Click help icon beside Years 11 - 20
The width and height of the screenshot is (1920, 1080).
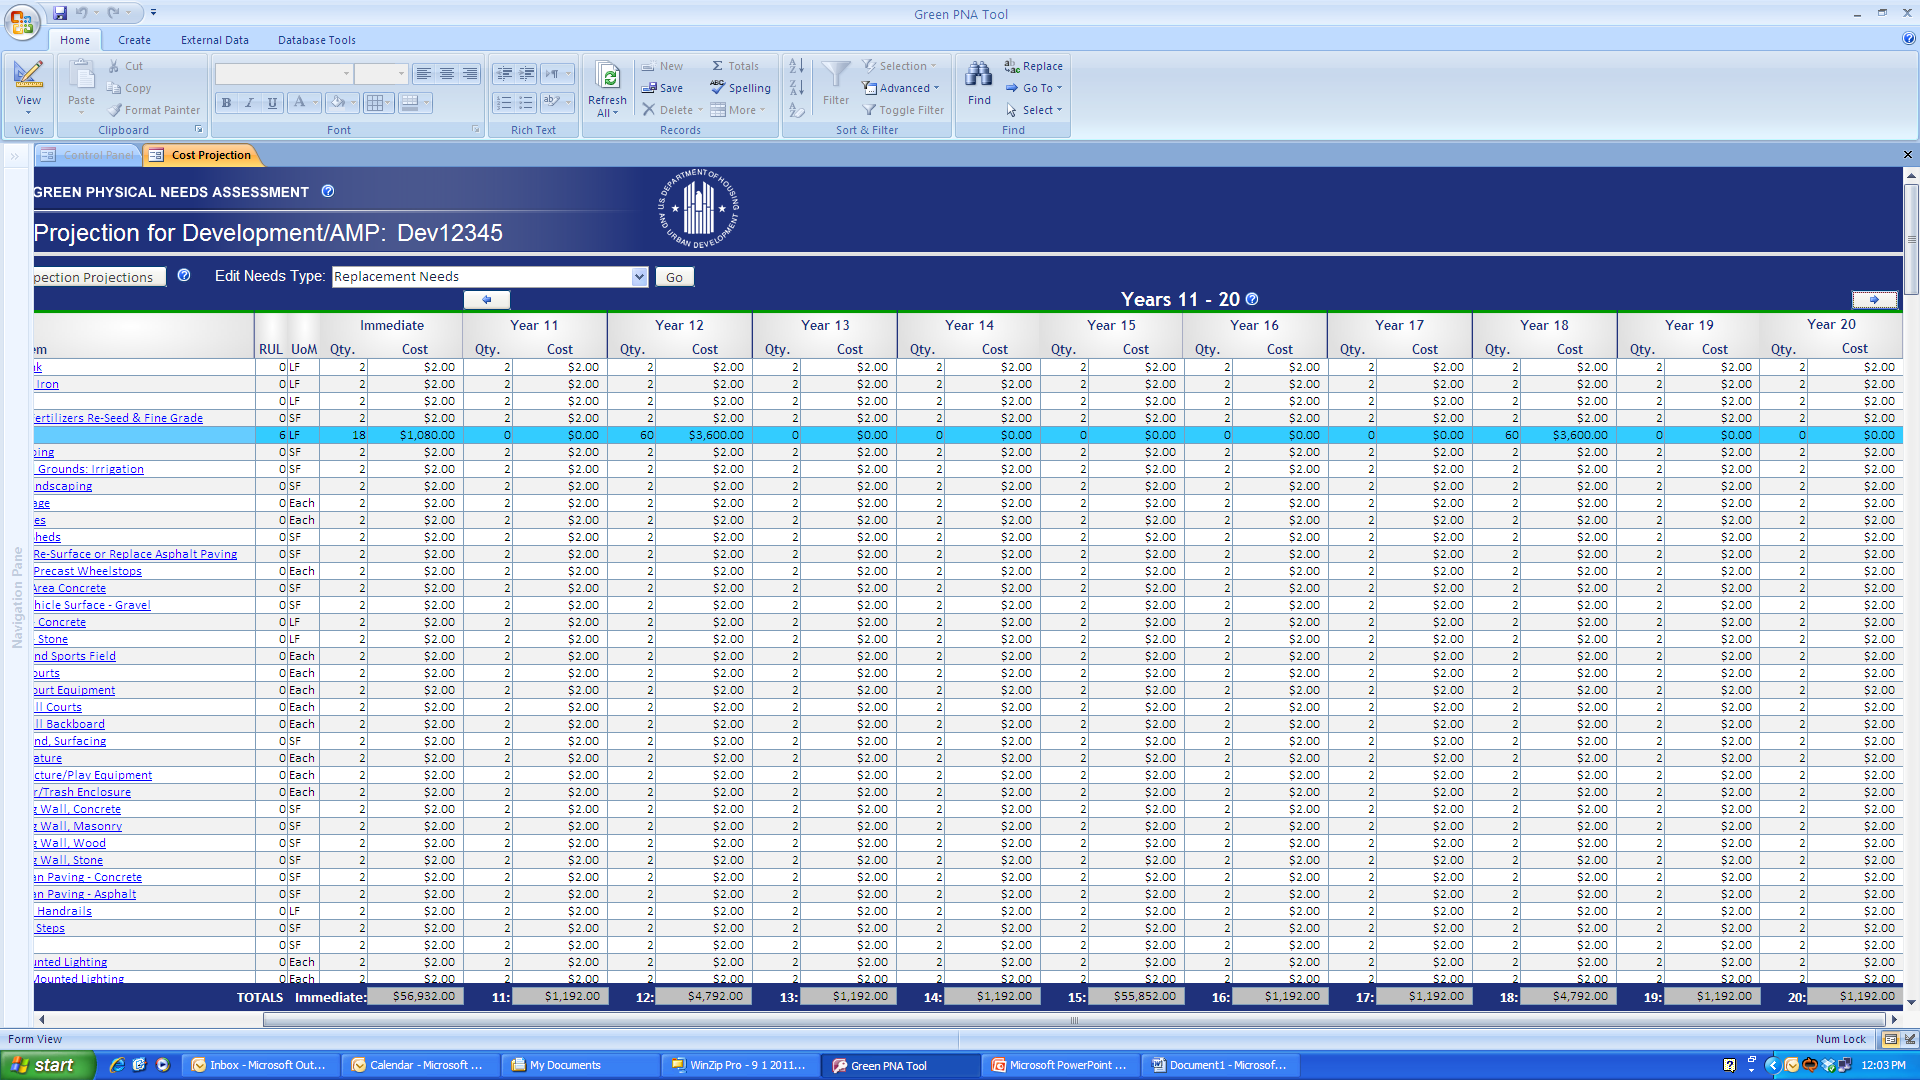pyautogui.click(x=1252, y=299)
